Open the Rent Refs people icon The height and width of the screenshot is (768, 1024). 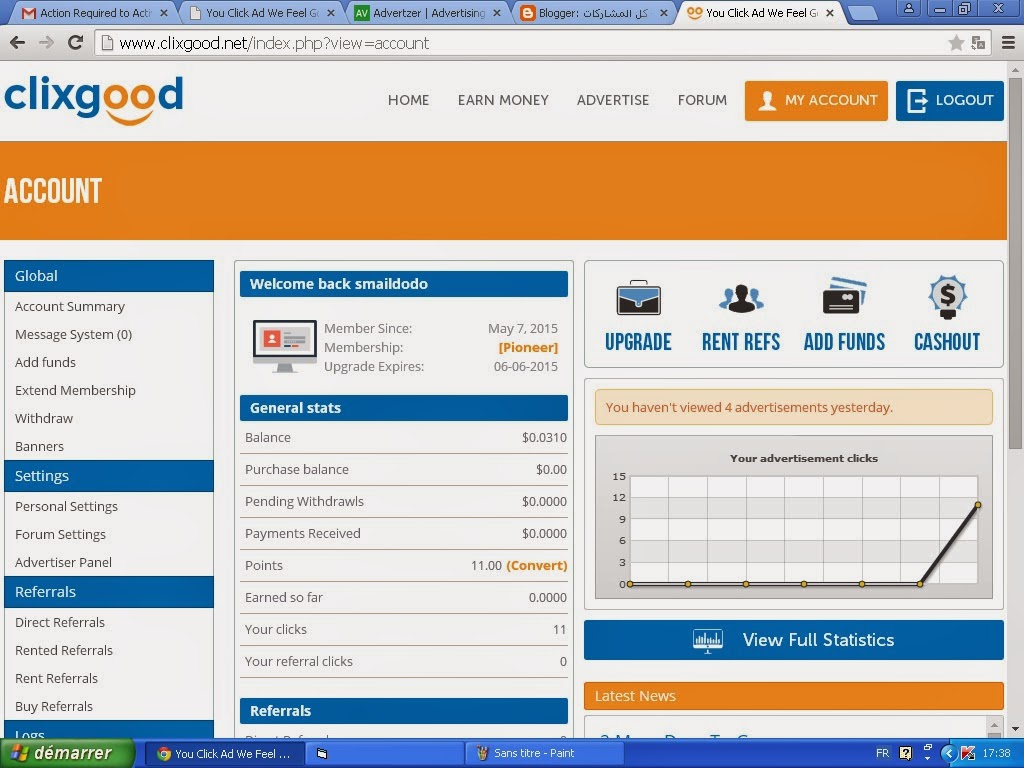click(741, 298)
